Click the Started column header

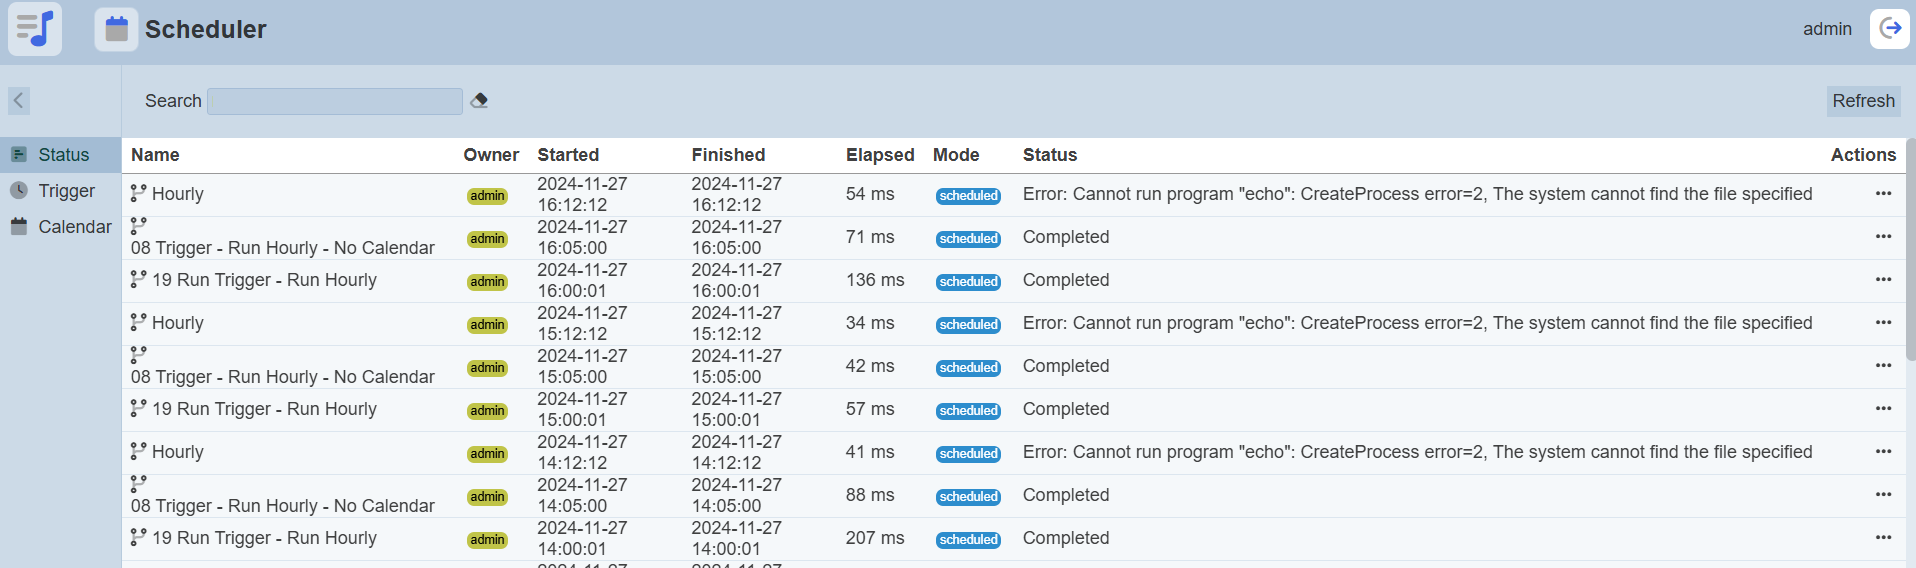568,155
